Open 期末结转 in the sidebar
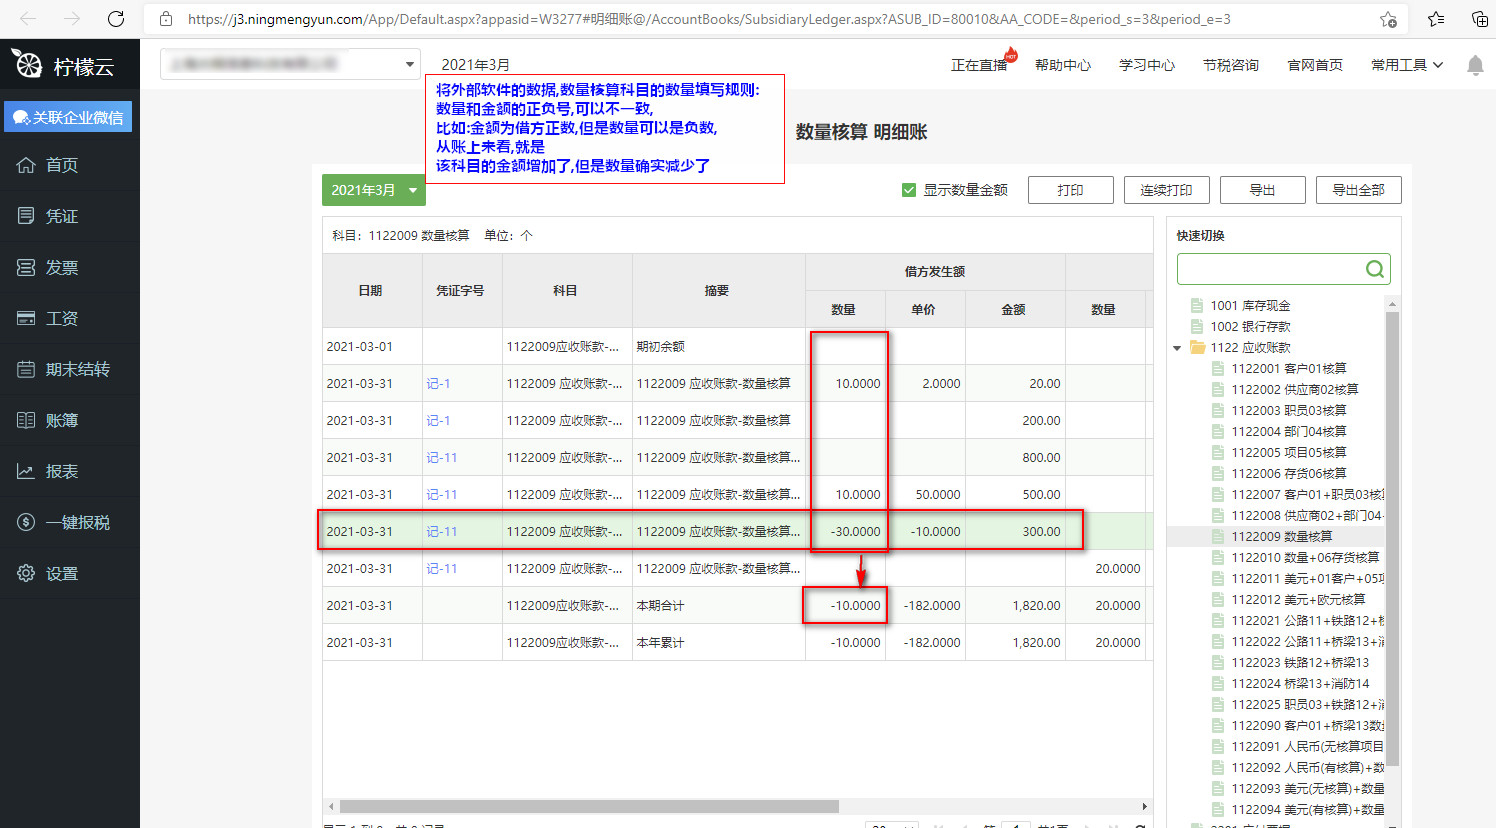This screenshot has height=828, width=1496. (x=77, y=369)
